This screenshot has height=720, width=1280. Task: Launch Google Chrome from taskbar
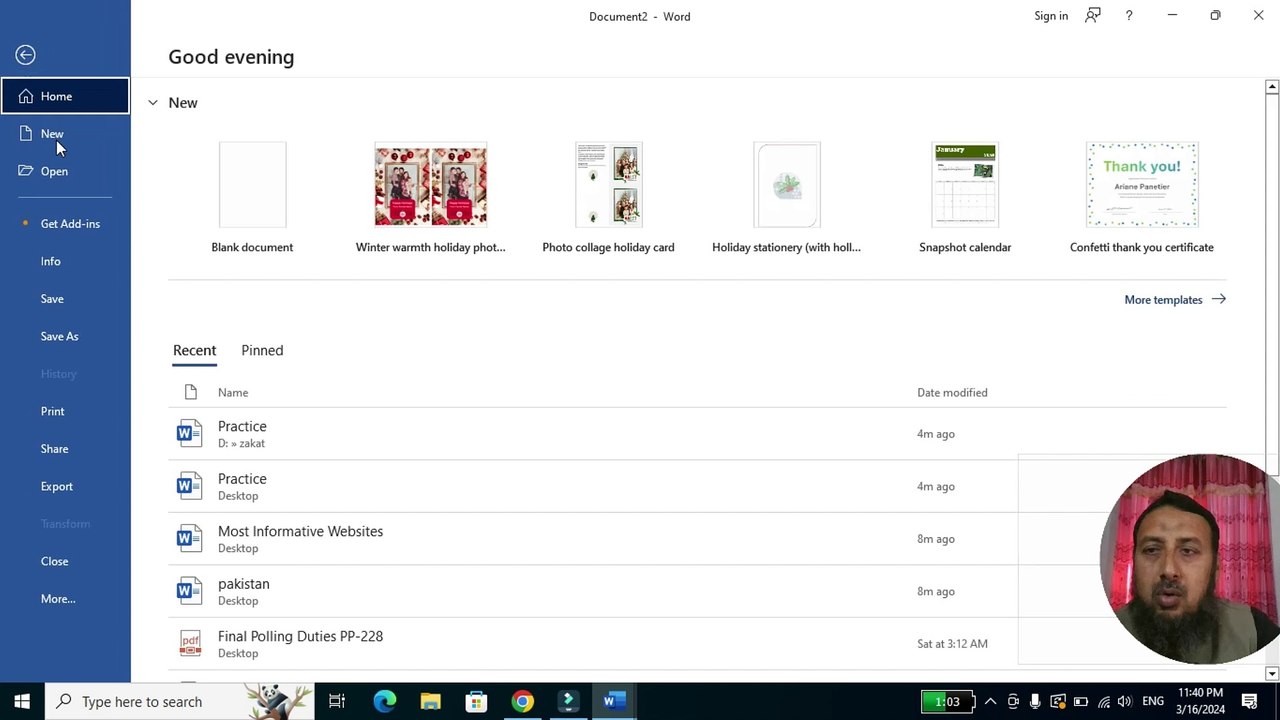point(522,702)
